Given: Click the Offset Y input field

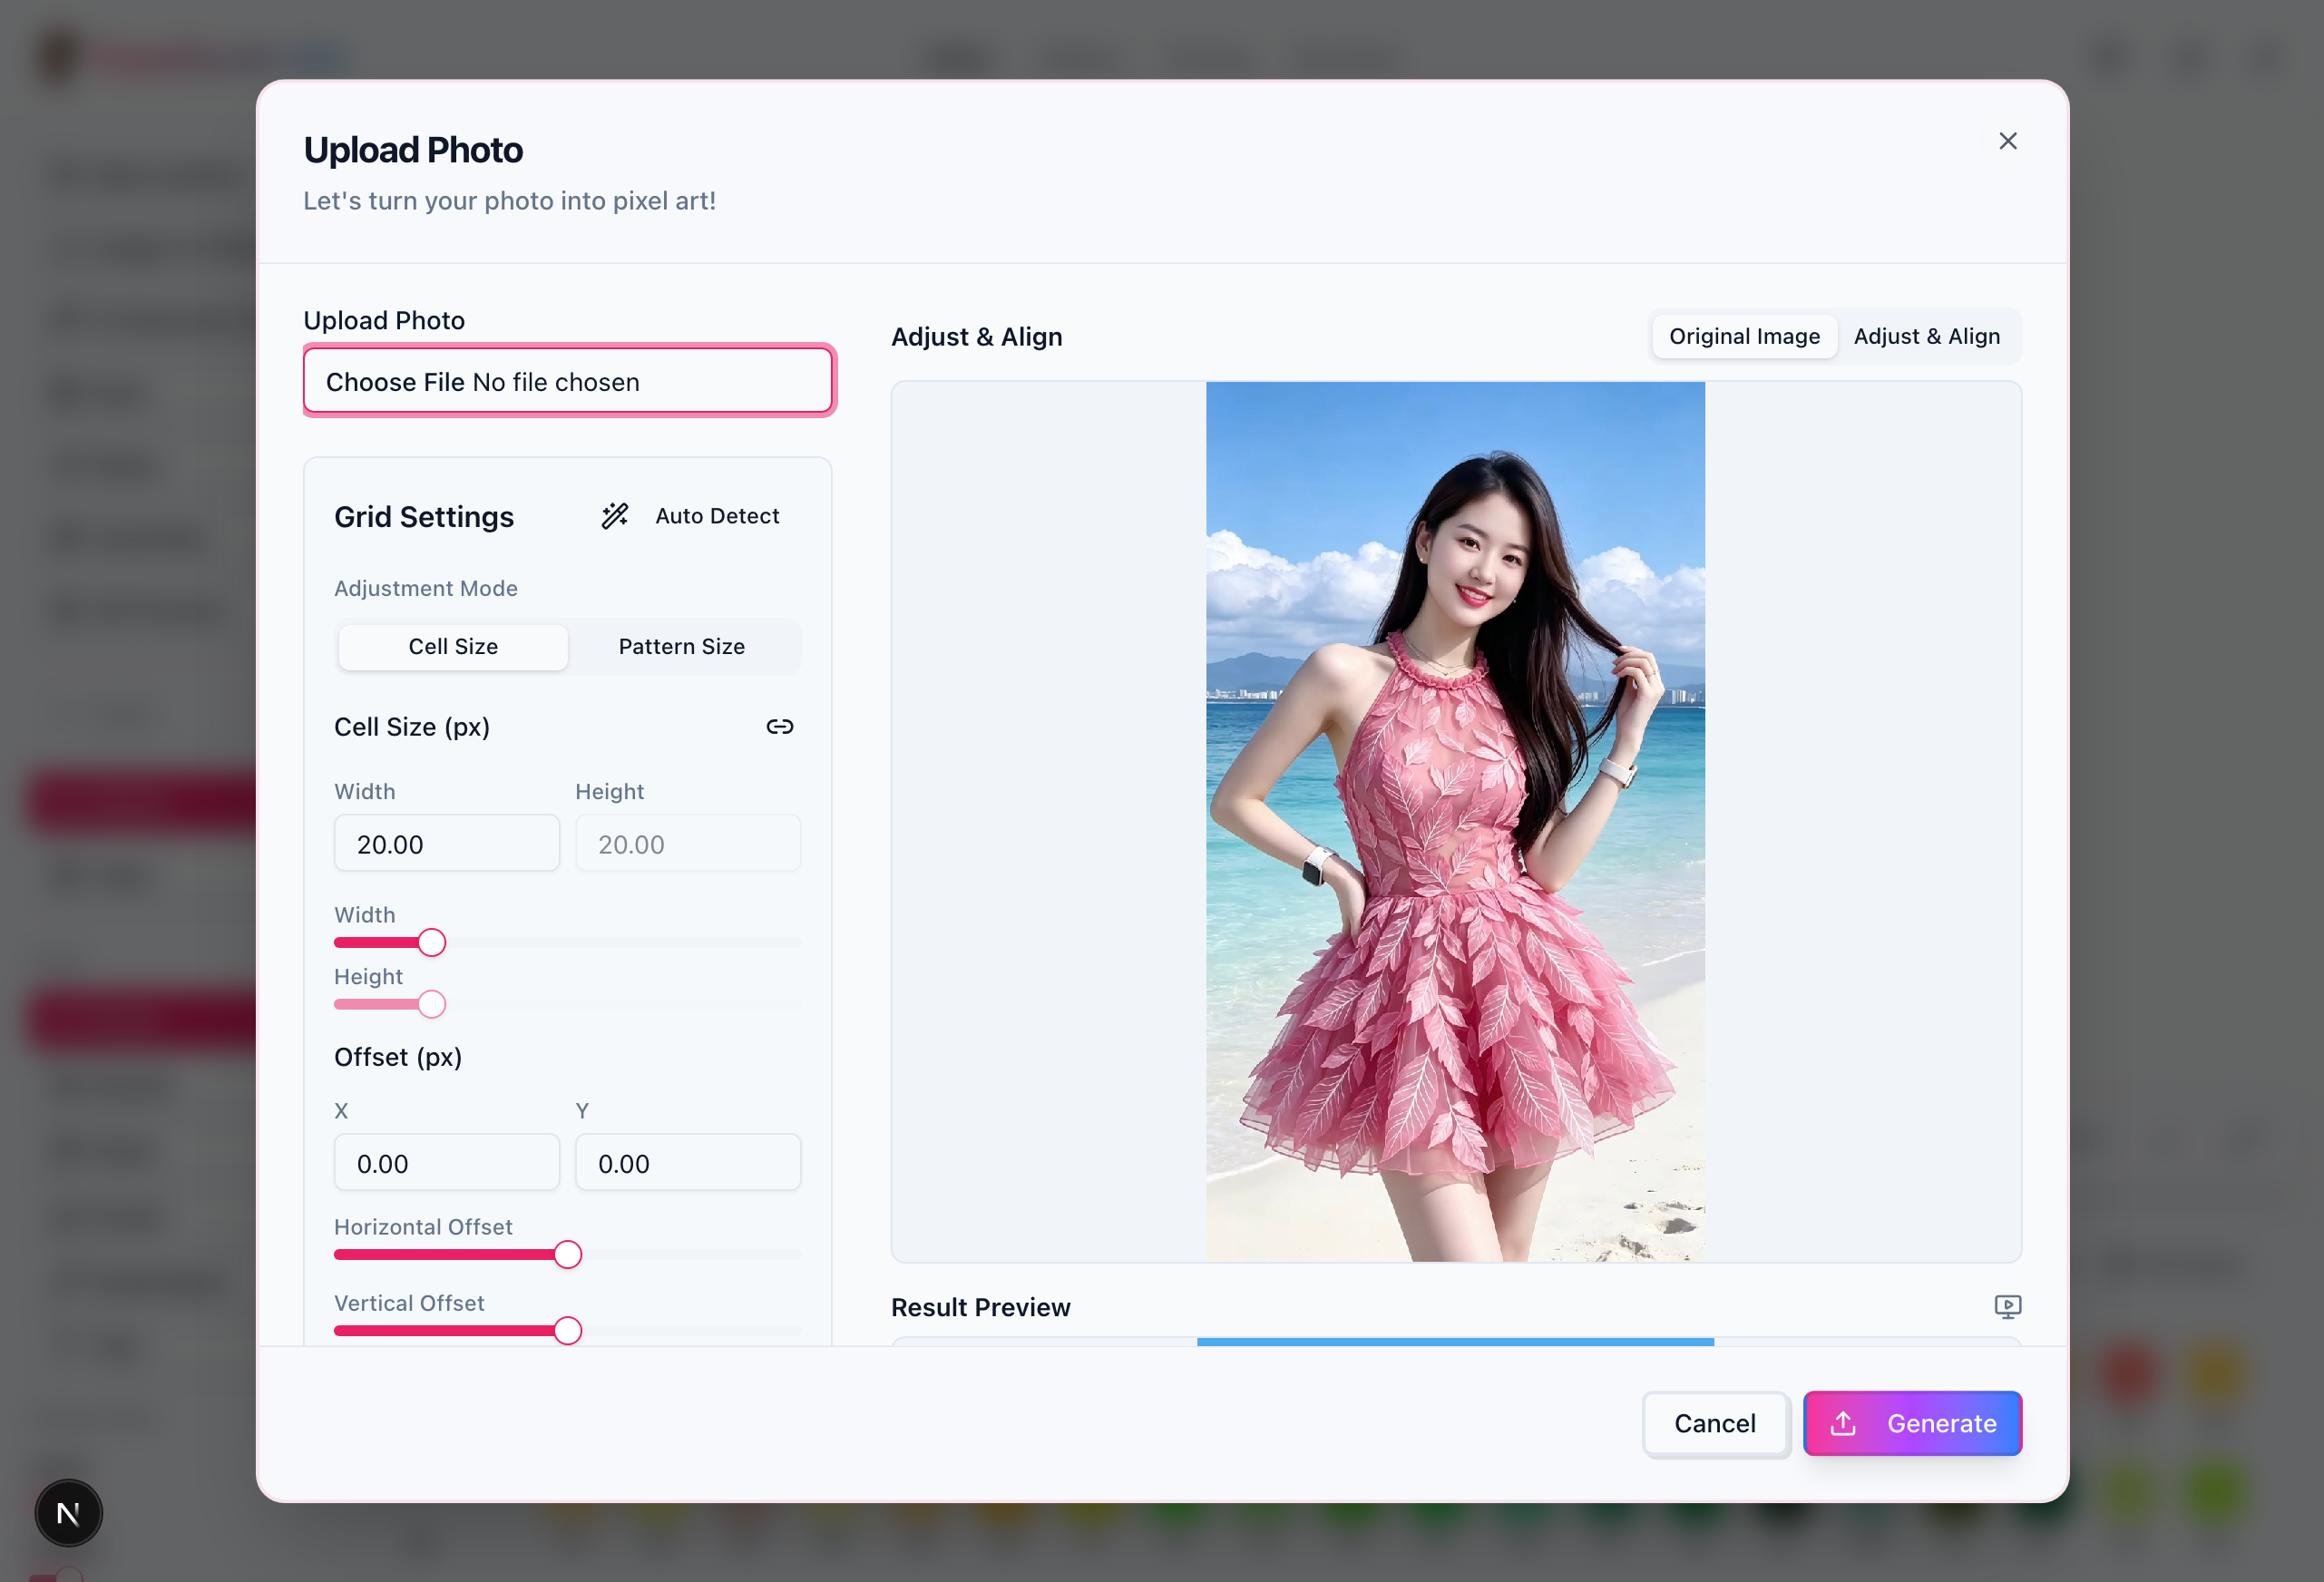Looking at the screenshot, I should click(x=688, y=1162).
